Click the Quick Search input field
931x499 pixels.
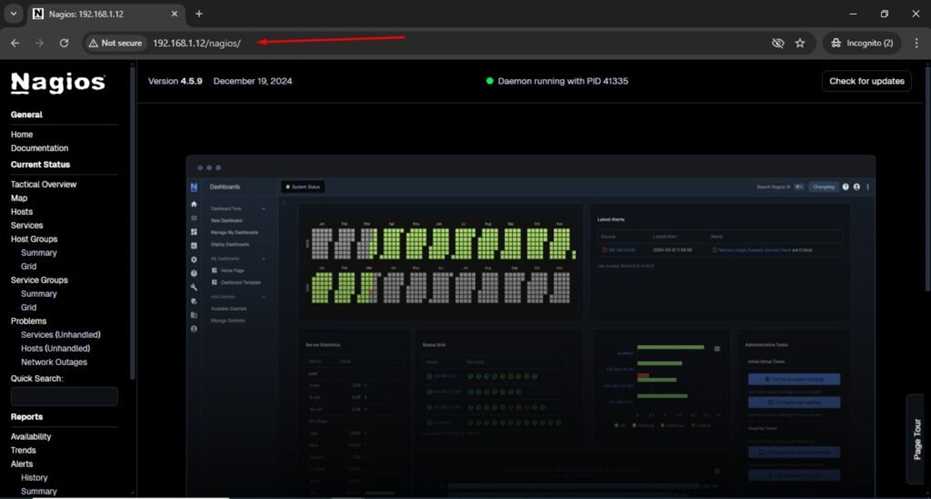[x=64, y=396]
